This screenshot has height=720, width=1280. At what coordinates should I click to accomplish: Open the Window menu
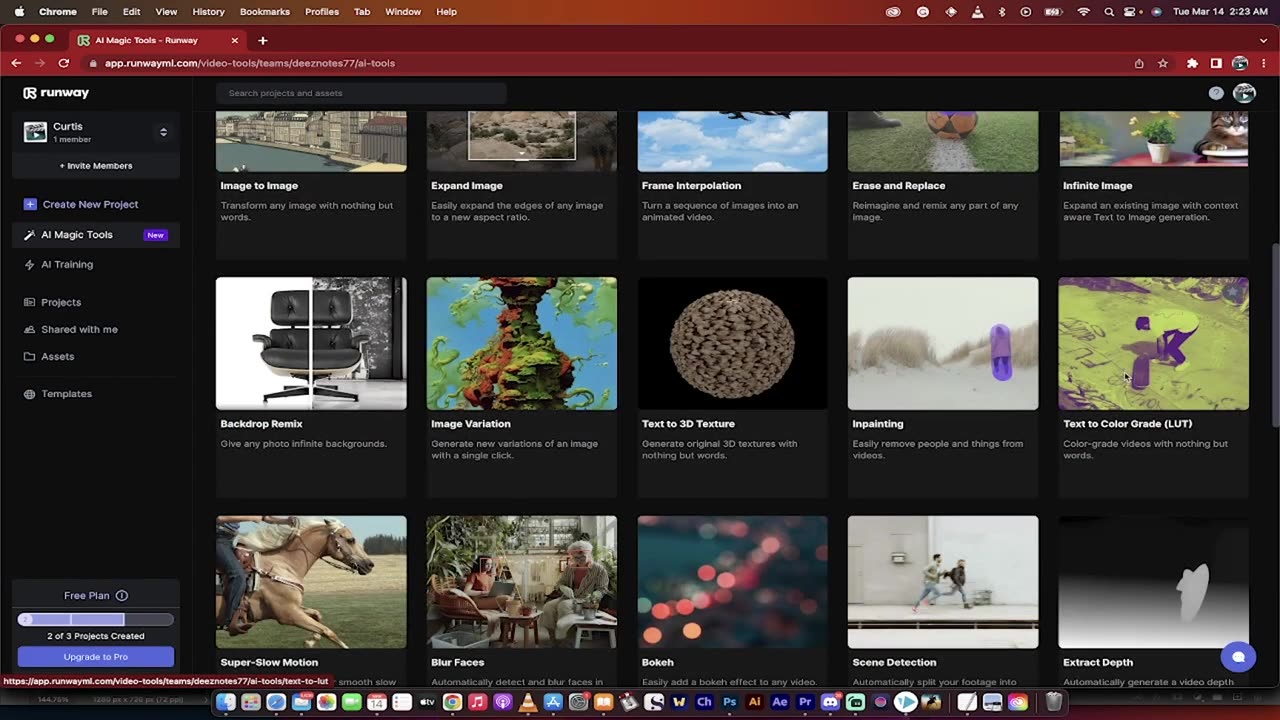(403, 12)
